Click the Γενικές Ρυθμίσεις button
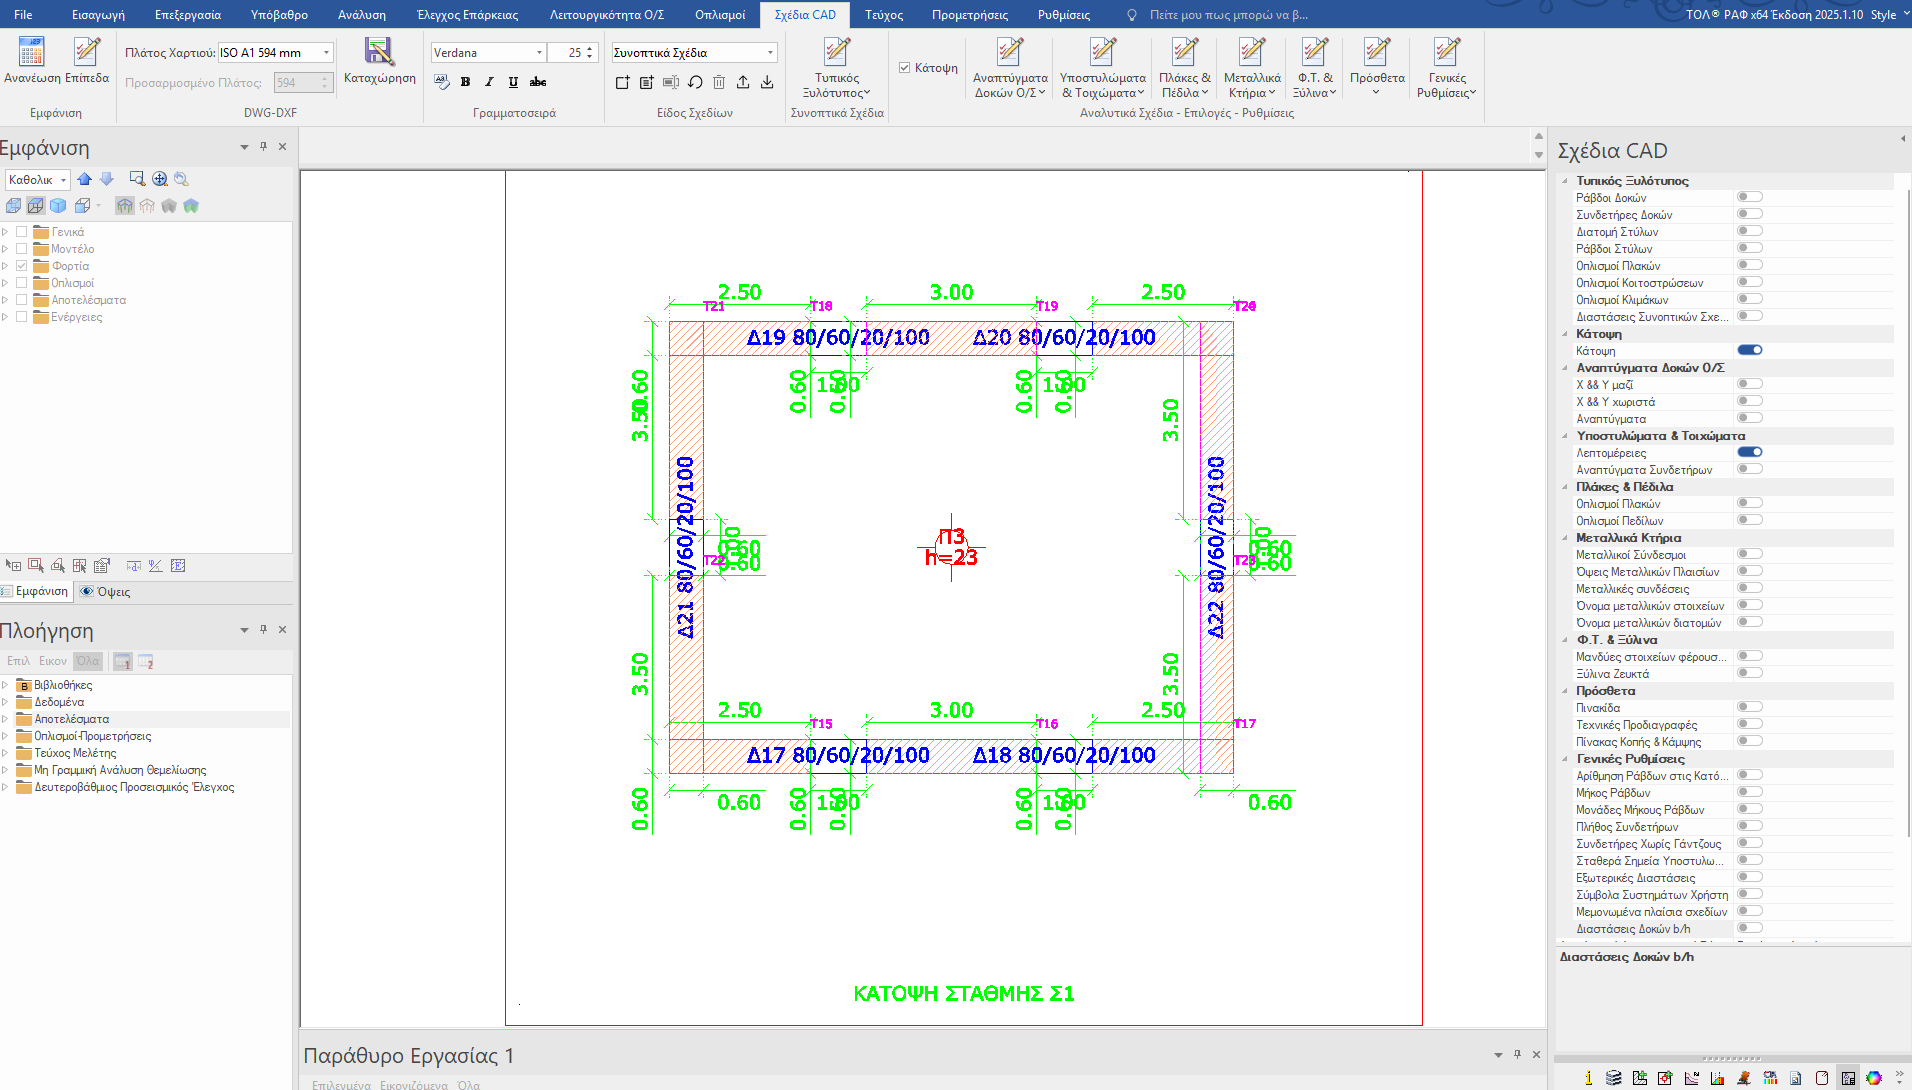1912x1090 pixels. [x=1446, y=66]
